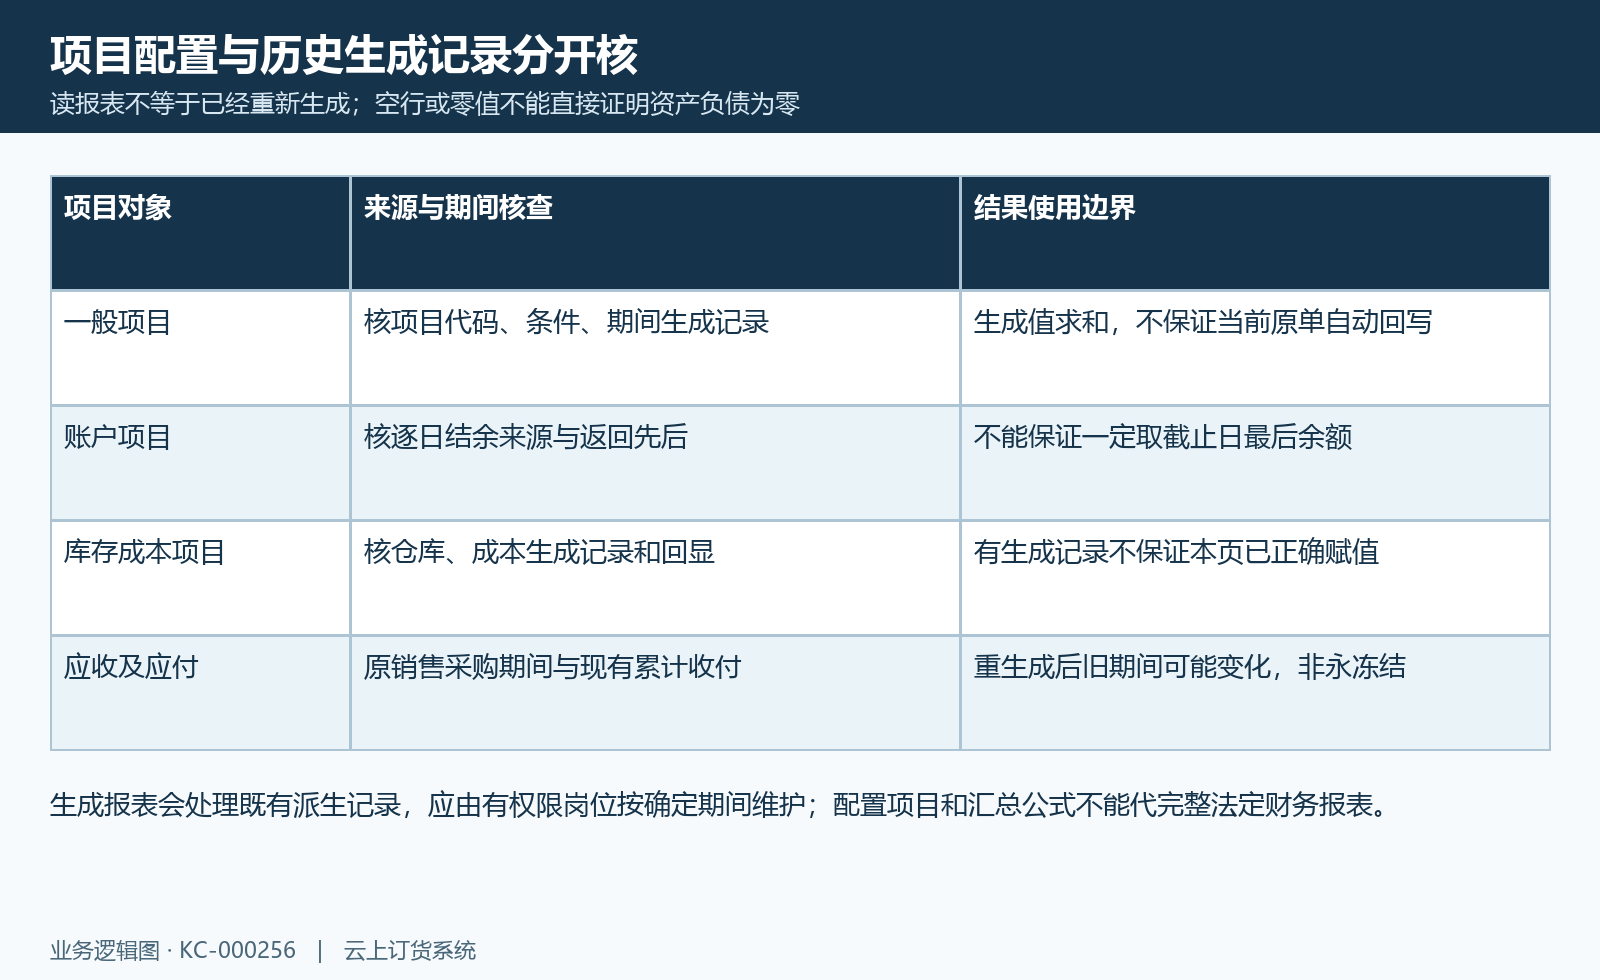This screenshot has height=980, width=1600.
Task: Click footer text 云上订货系统
Action: pos(410,950)
